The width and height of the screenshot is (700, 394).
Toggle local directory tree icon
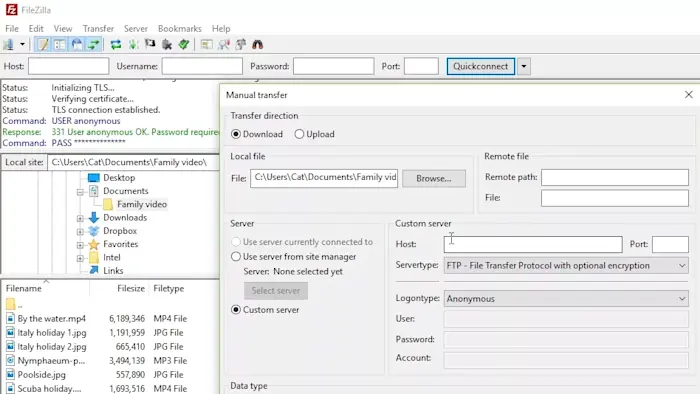tap(60, 45)
